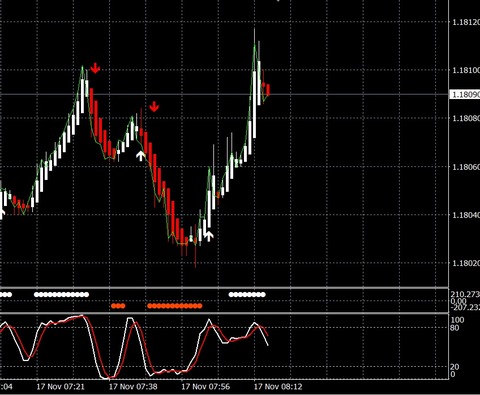Click the -207.232 indicator scale value
Viewport: 480px width, 395px height.
(465, 307)
